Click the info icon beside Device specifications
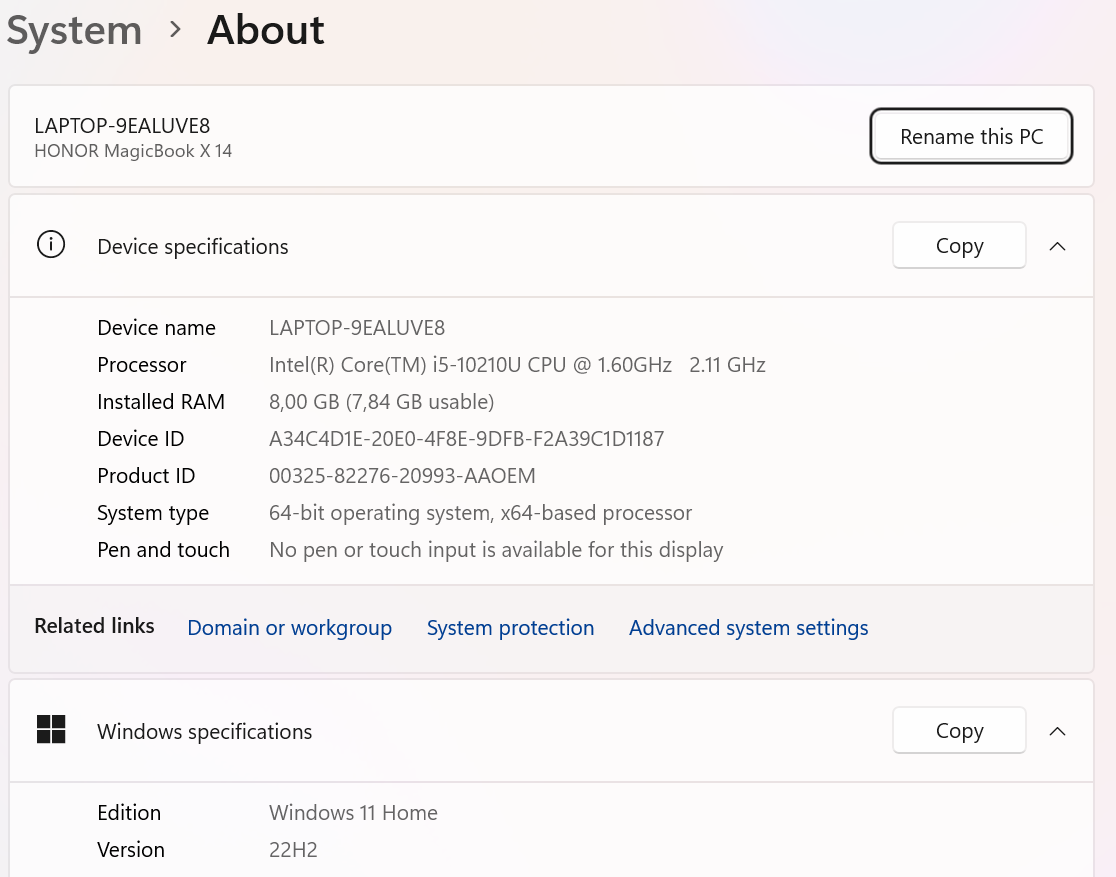The height and width of the screenshot is (877, 1116). [51, 245]
